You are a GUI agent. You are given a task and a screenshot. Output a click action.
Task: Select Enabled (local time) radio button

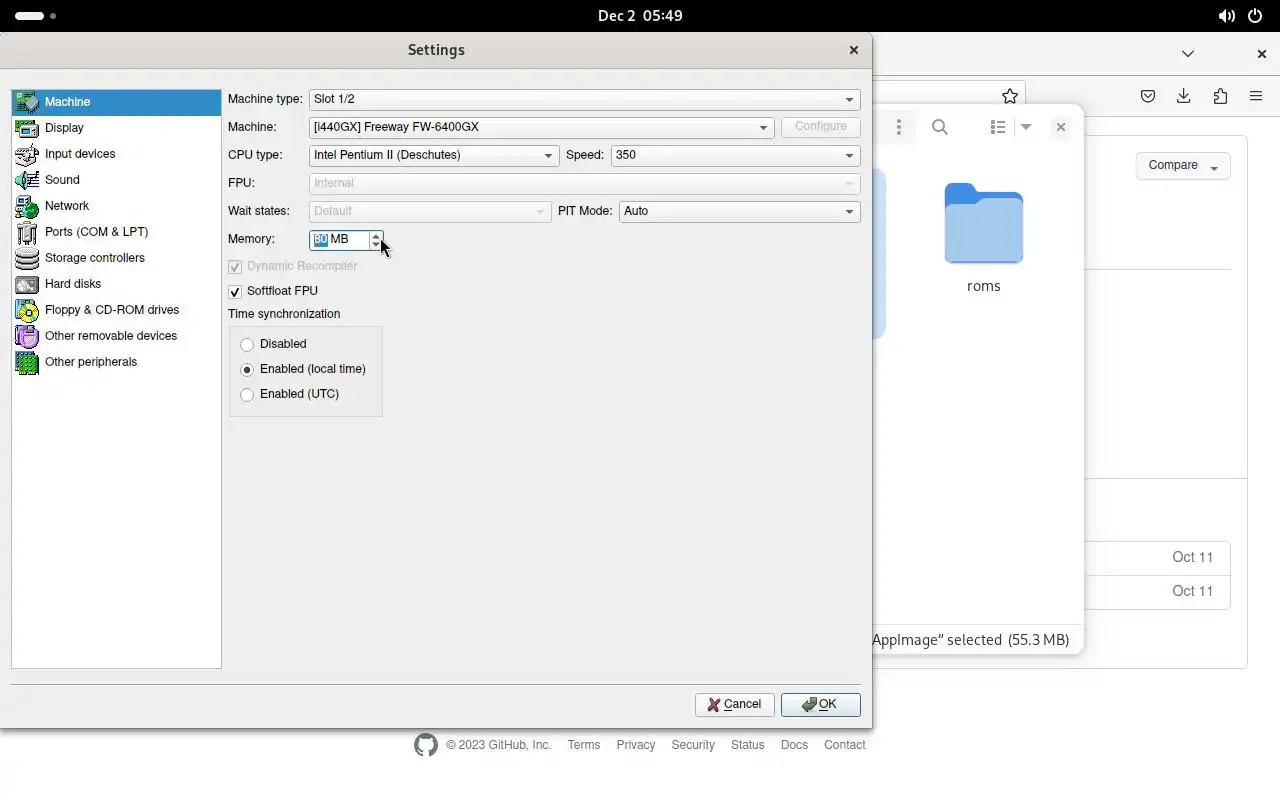tap(247, 370)
